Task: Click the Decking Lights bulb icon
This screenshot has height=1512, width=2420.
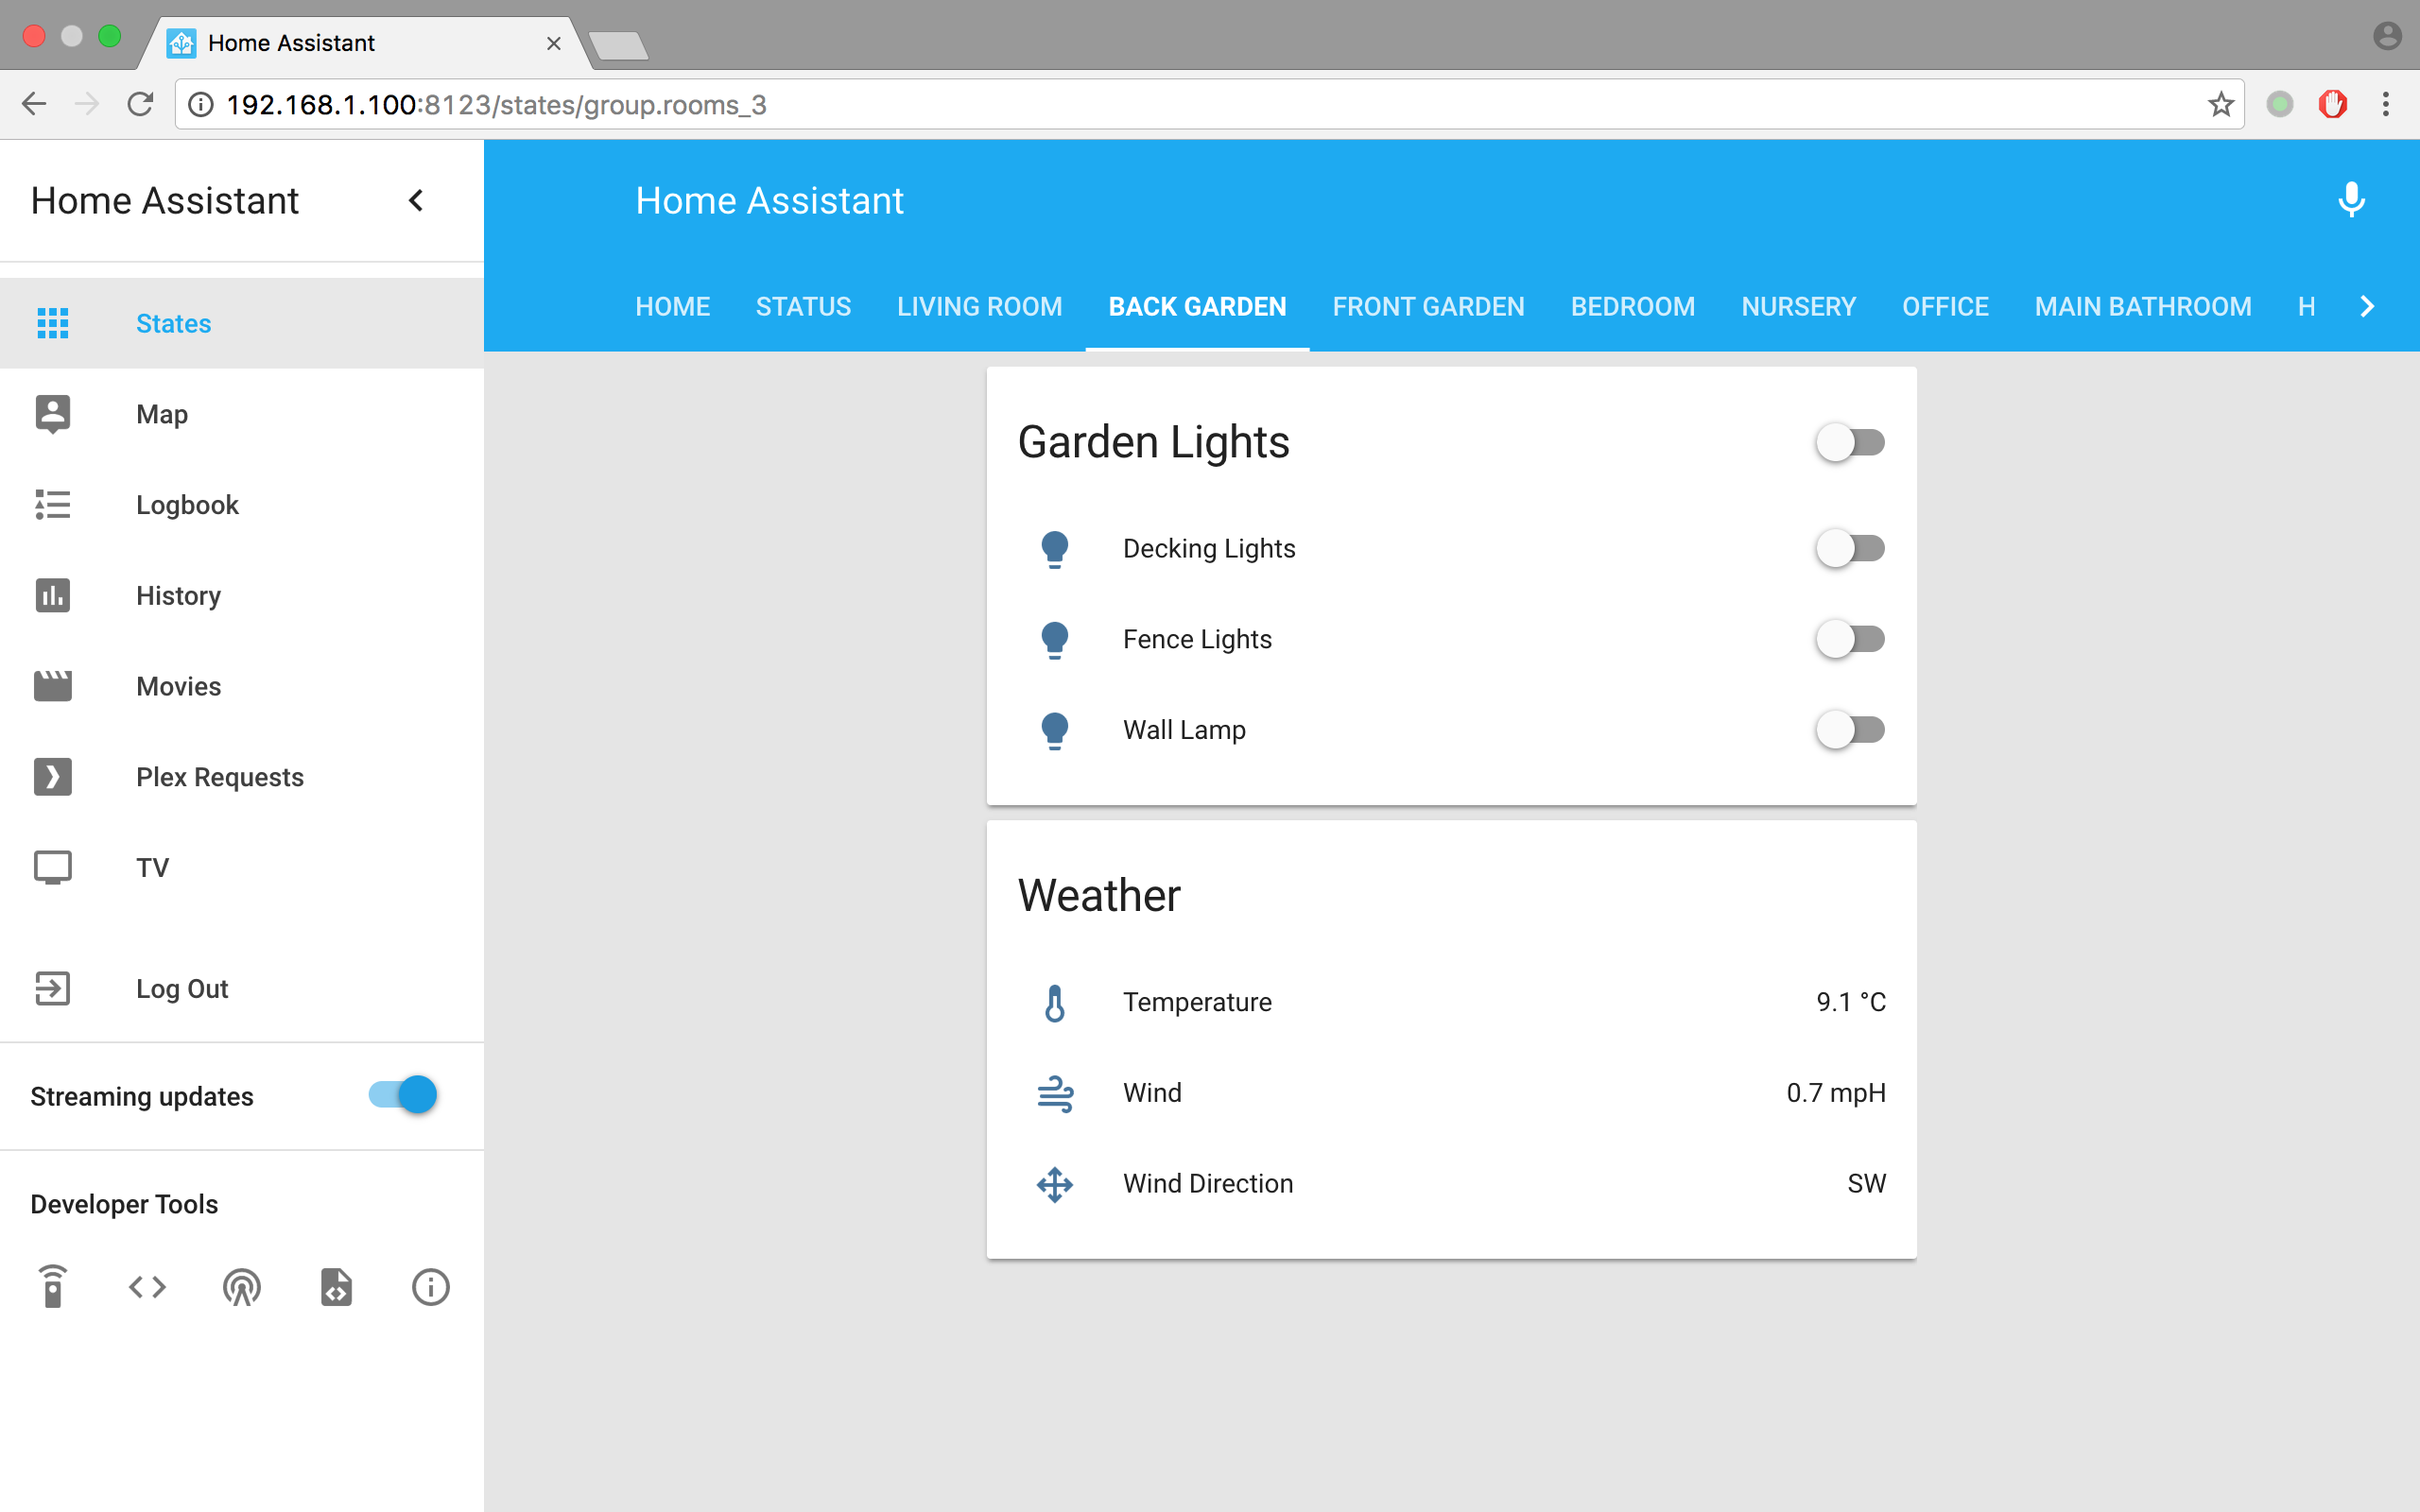Action: tap(1054, 549)
